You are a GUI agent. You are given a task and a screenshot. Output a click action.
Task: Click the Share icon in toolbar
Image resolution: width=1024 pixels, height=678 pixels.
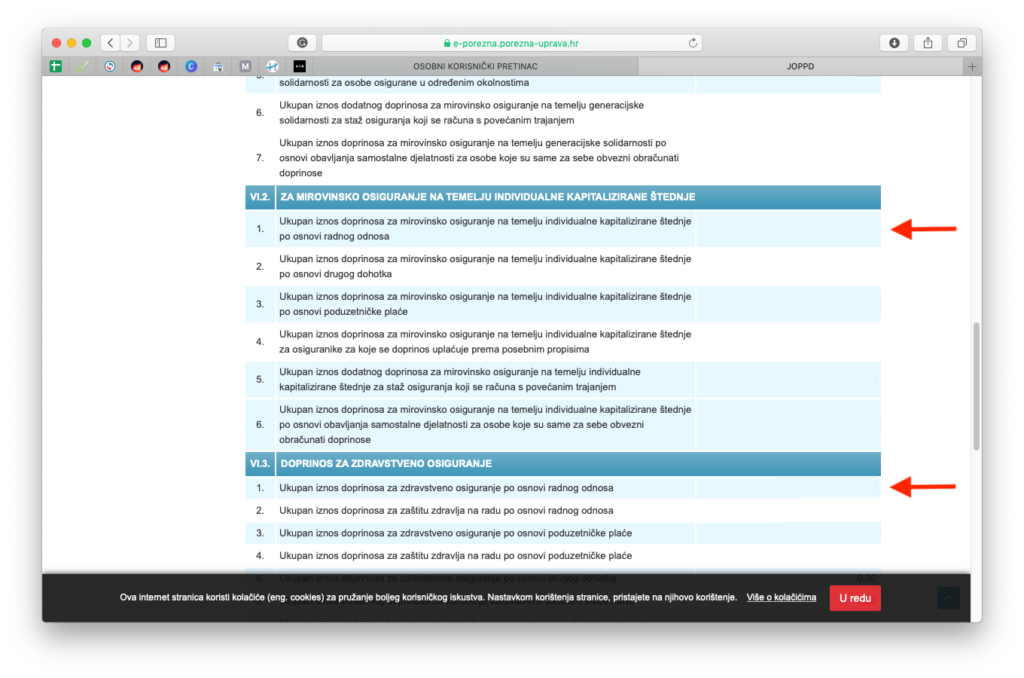click(x=927, y=43)
